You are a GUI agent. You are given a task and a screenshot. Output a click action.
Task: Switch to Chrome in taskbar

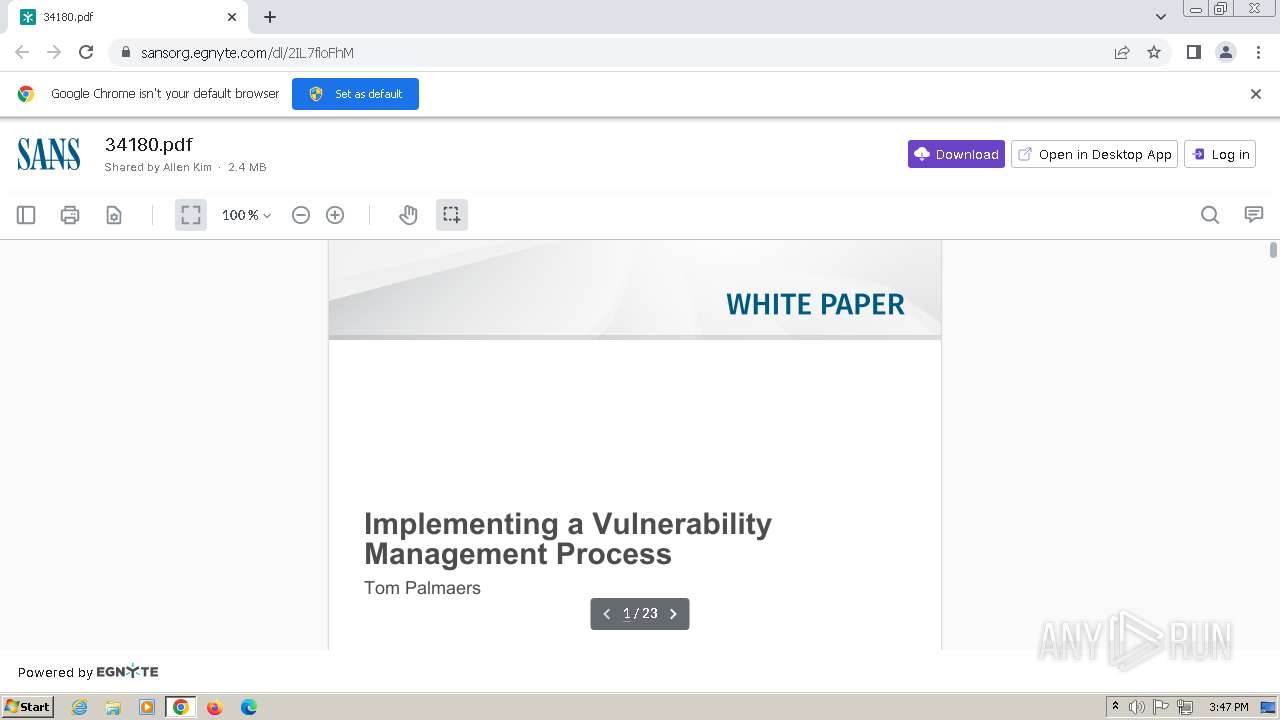181,707
